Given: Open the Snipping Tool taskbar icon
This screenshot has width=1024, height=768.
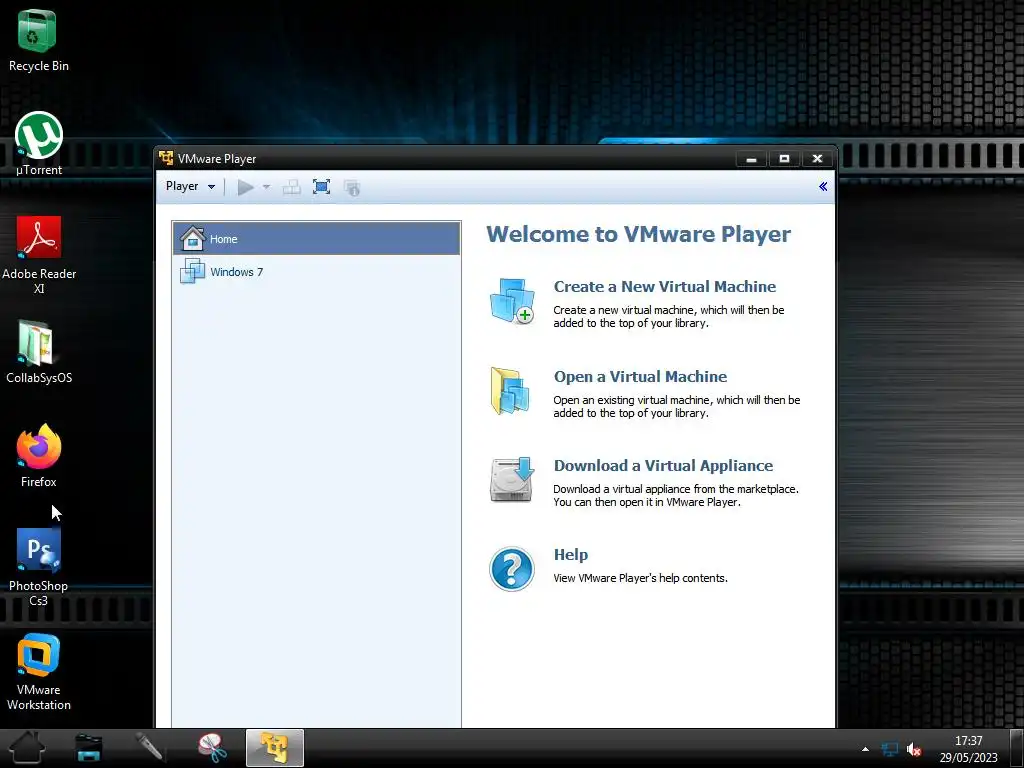Looking at the screenshot, I should 213,748.
